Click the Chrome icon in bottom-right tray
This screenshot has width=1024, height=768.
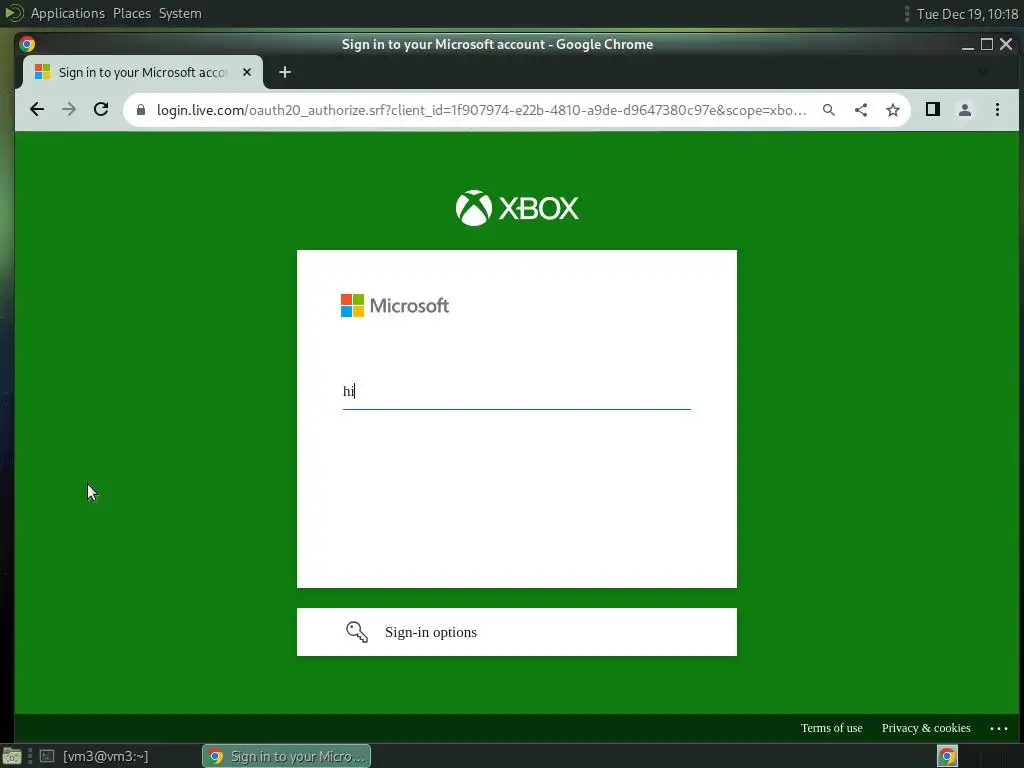pyautogui.click(x=947, y=756)
